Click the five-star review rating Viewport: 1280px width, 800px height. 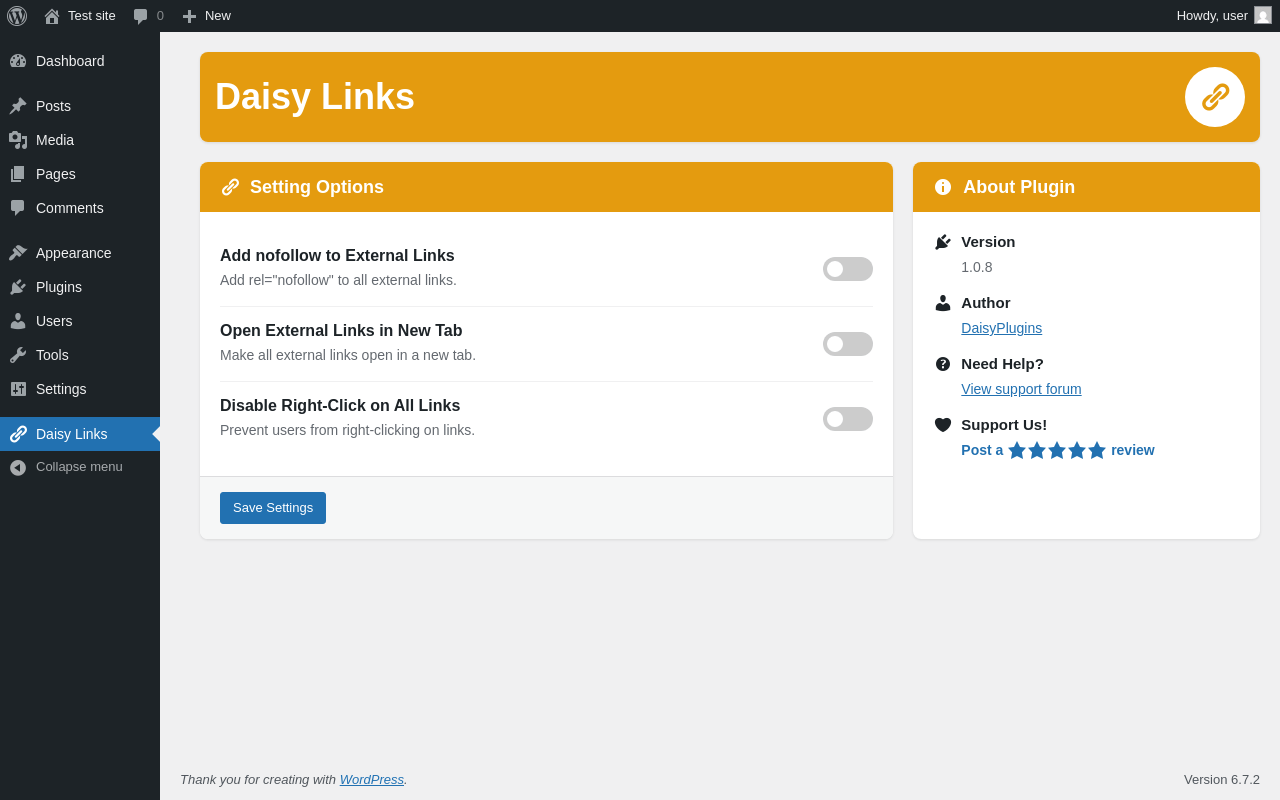pyautogui.click(x=1057, y=450)
